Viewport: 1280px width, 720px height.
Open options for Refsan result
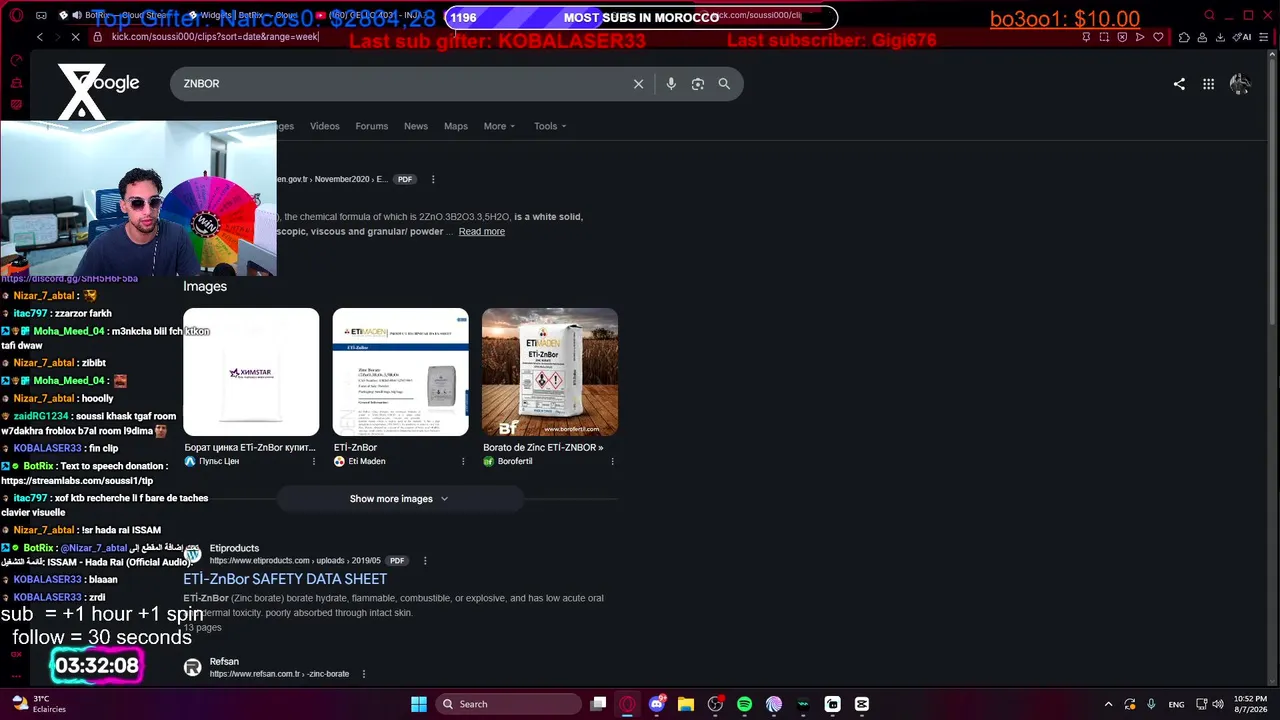point(363,674)
